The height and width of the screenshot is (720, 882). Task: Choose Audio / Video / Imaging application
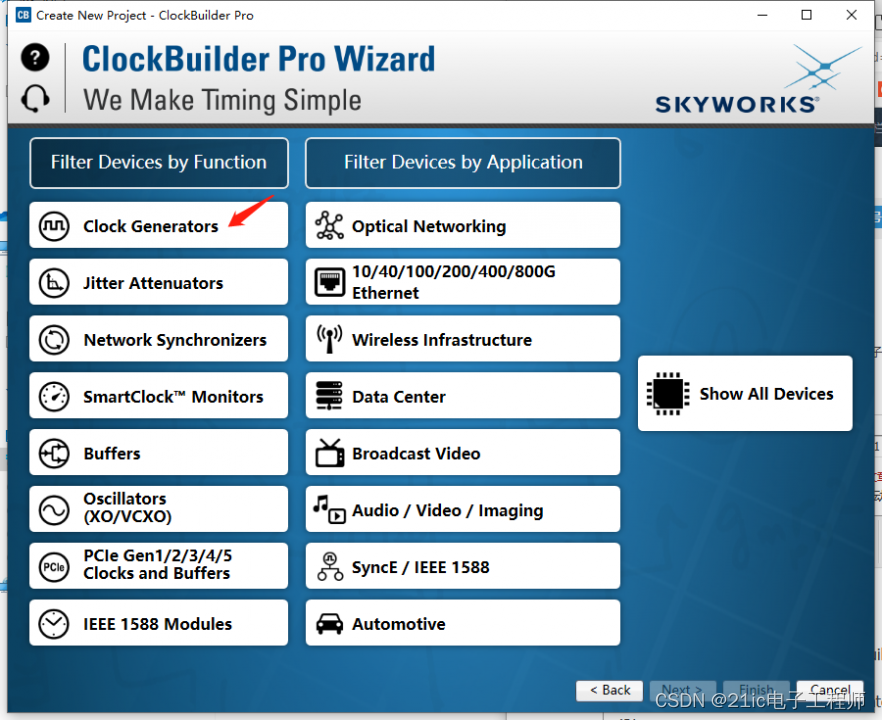[x=463, y=510]
